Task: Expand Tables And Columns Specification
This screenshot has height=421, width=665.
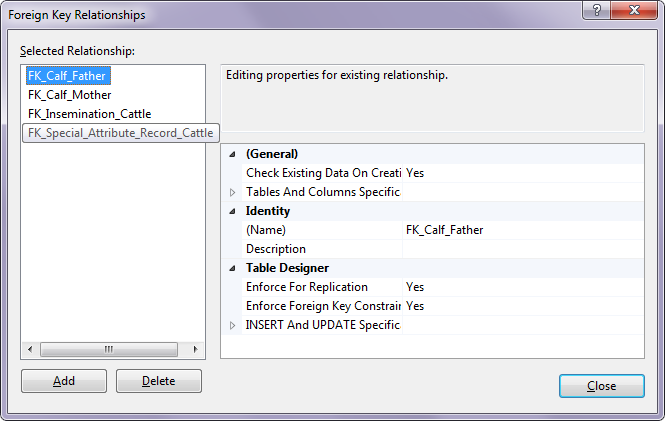Action: click(233, 192)
